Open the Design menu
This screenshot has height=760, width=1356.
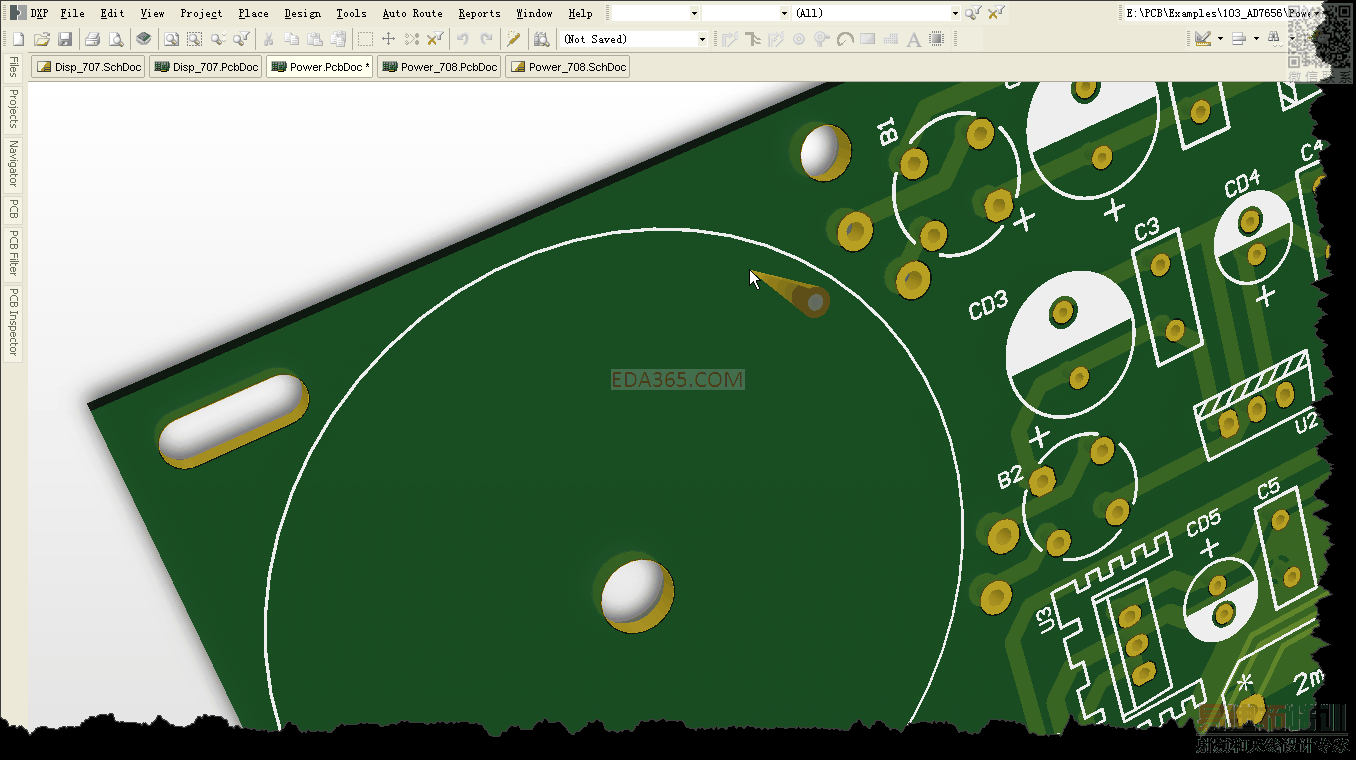(302, 13)
